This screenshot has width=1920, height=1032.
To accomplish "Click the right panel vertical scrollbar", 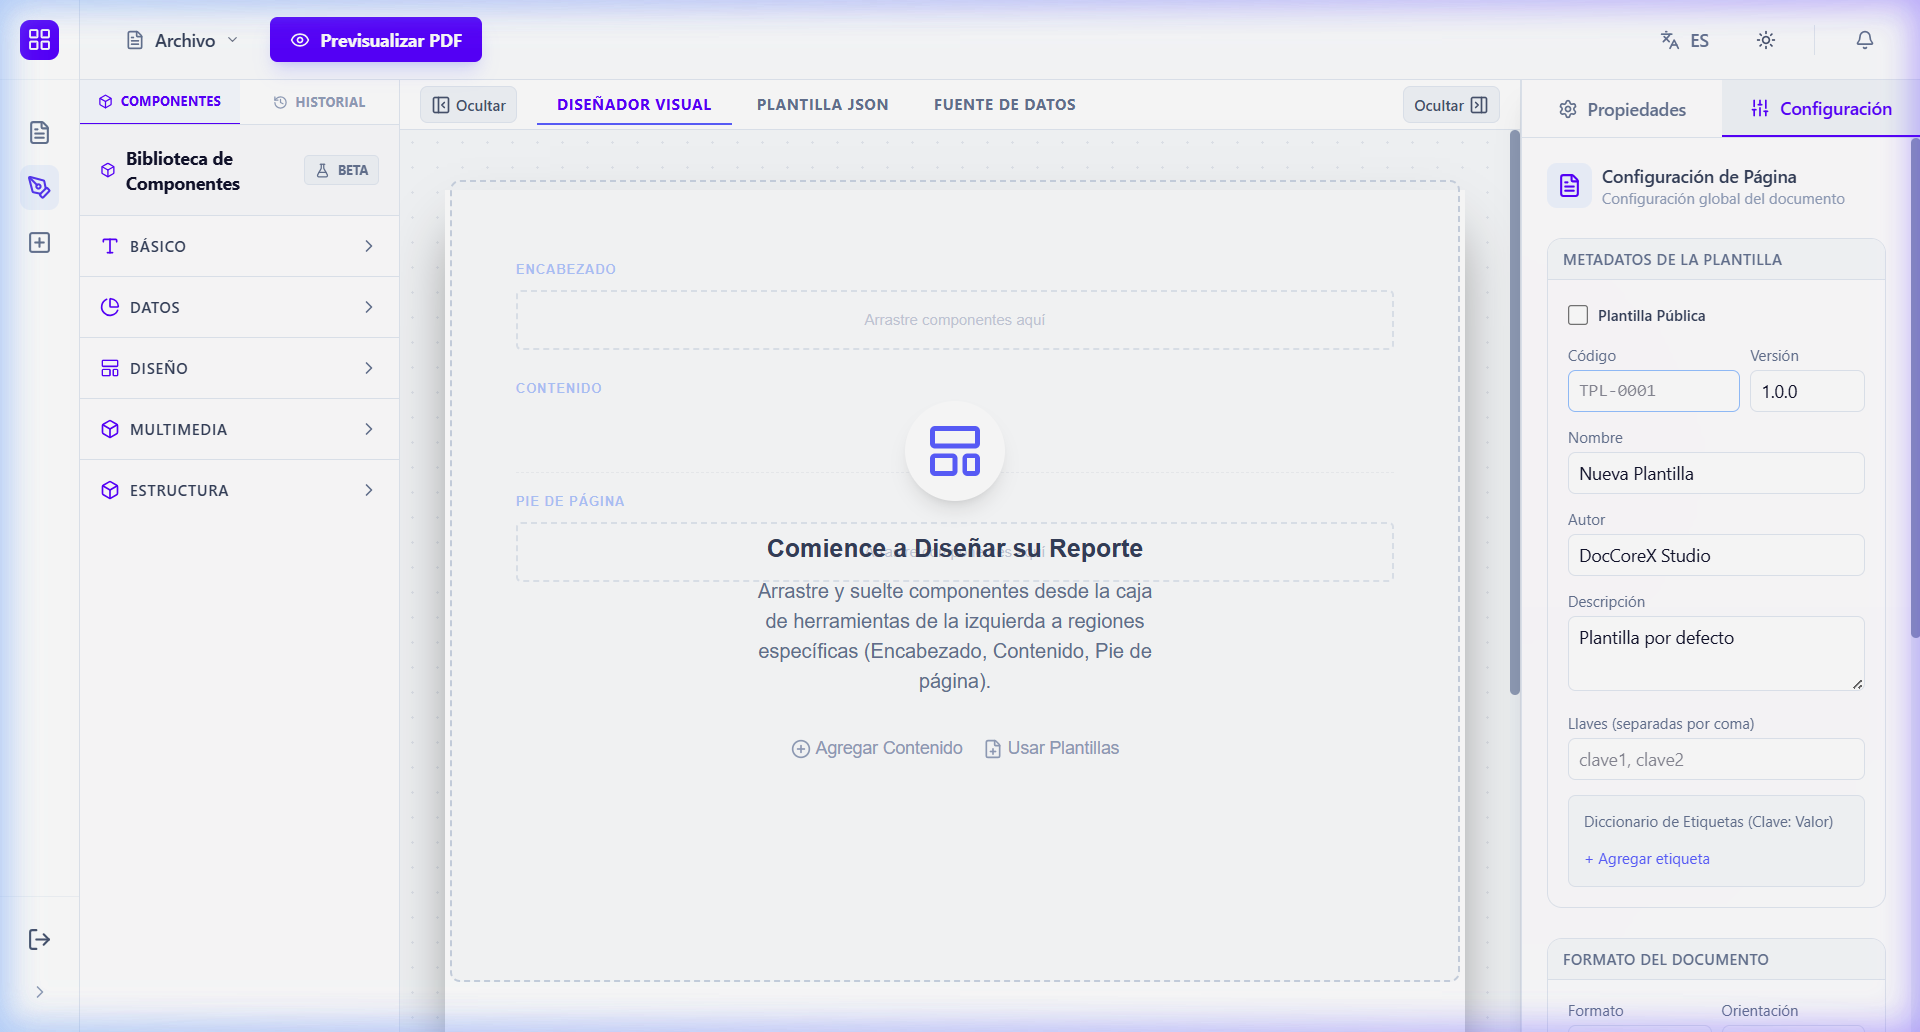I will point(1915,387).
